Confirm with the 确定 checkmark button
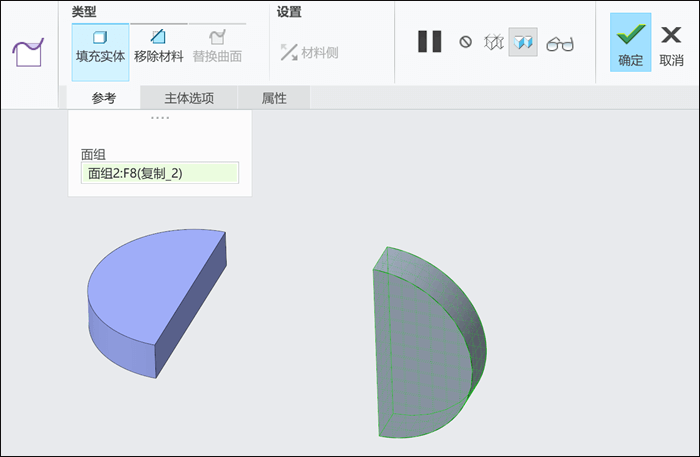 point(630,42)
